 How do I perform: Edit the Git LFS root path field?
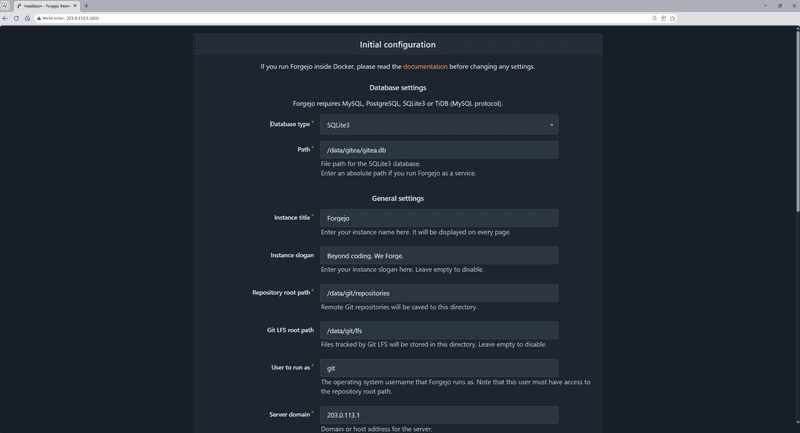pyautogui.click(x=439, y=330)
